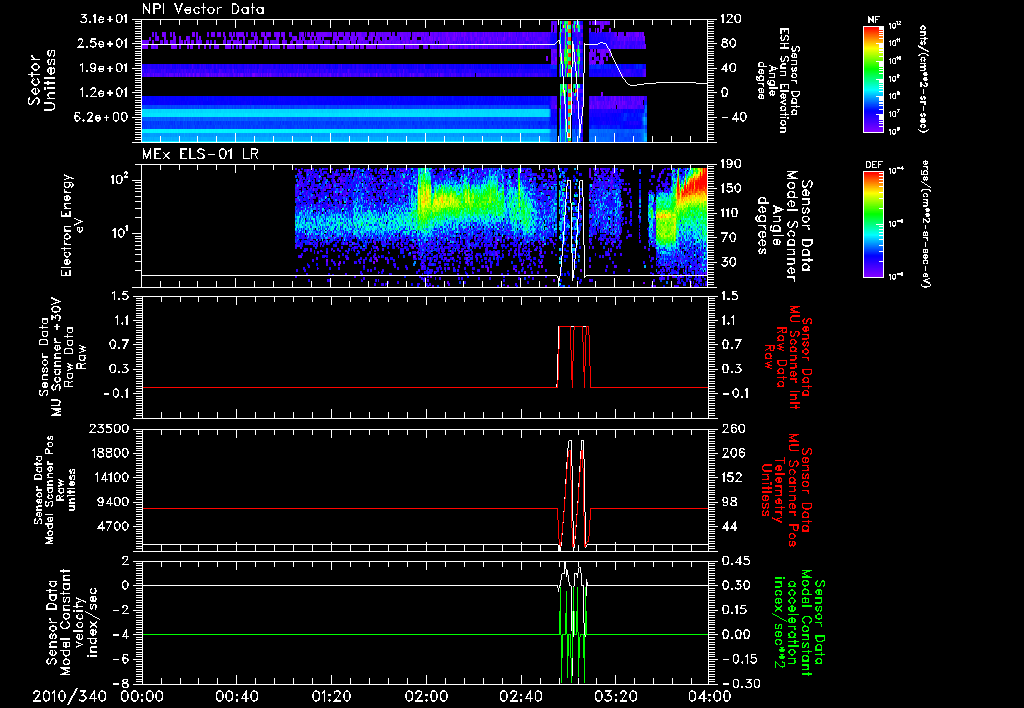Click the '150' scanner angle tick value

click(x=731, y=188)
